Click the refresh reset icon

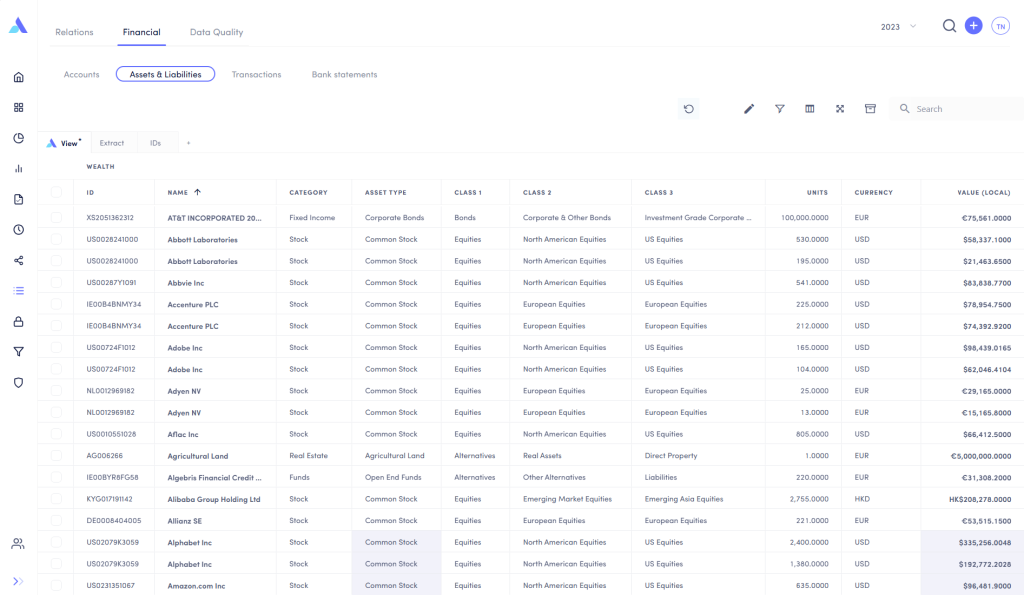(689, 109)
